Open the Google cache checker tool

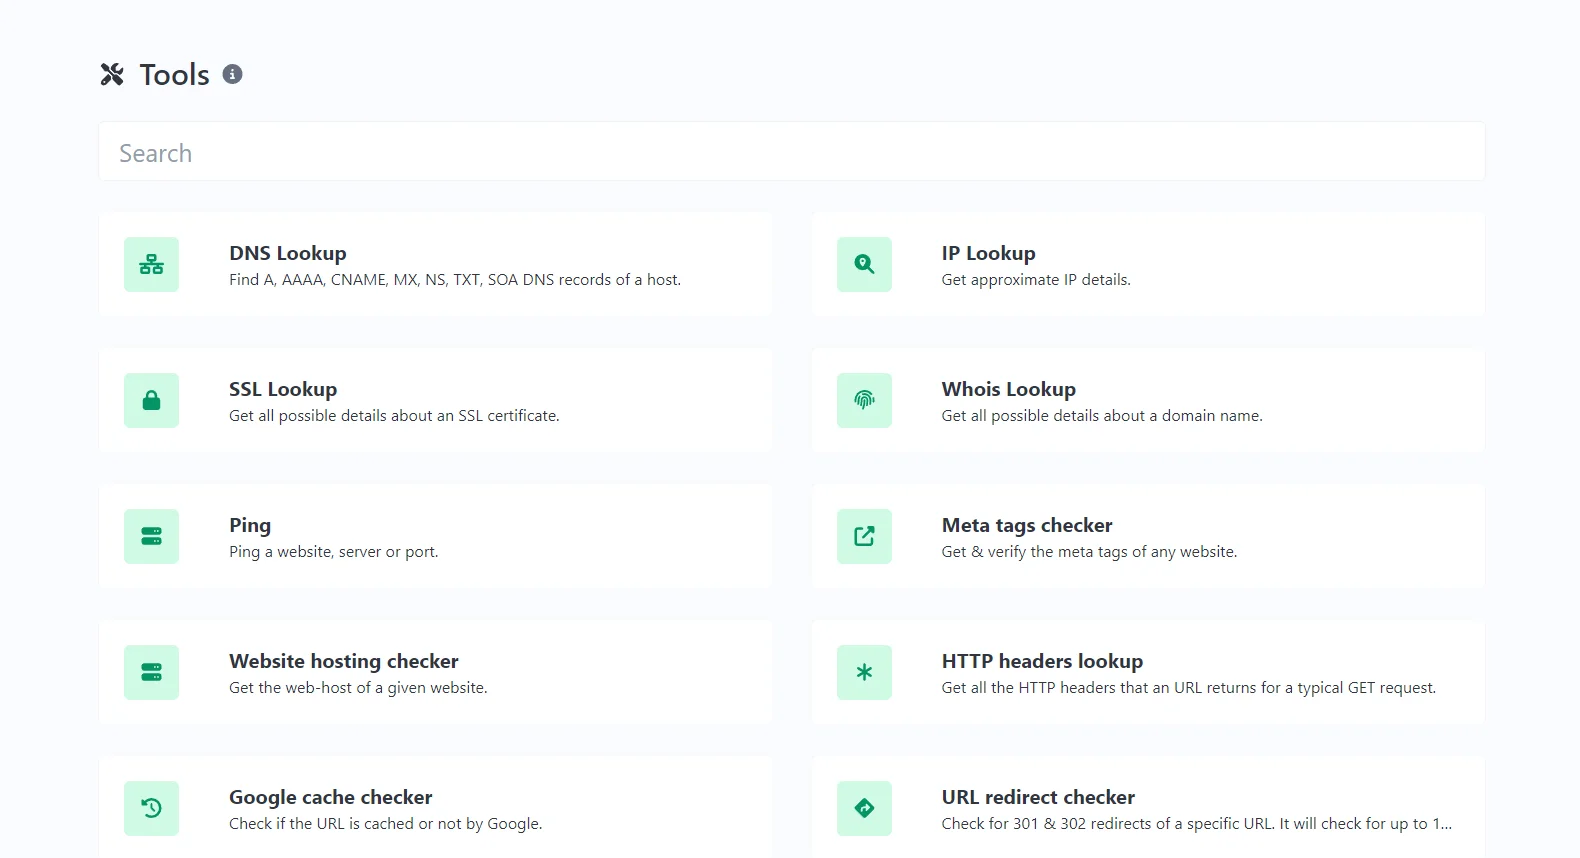pos(435,807)
